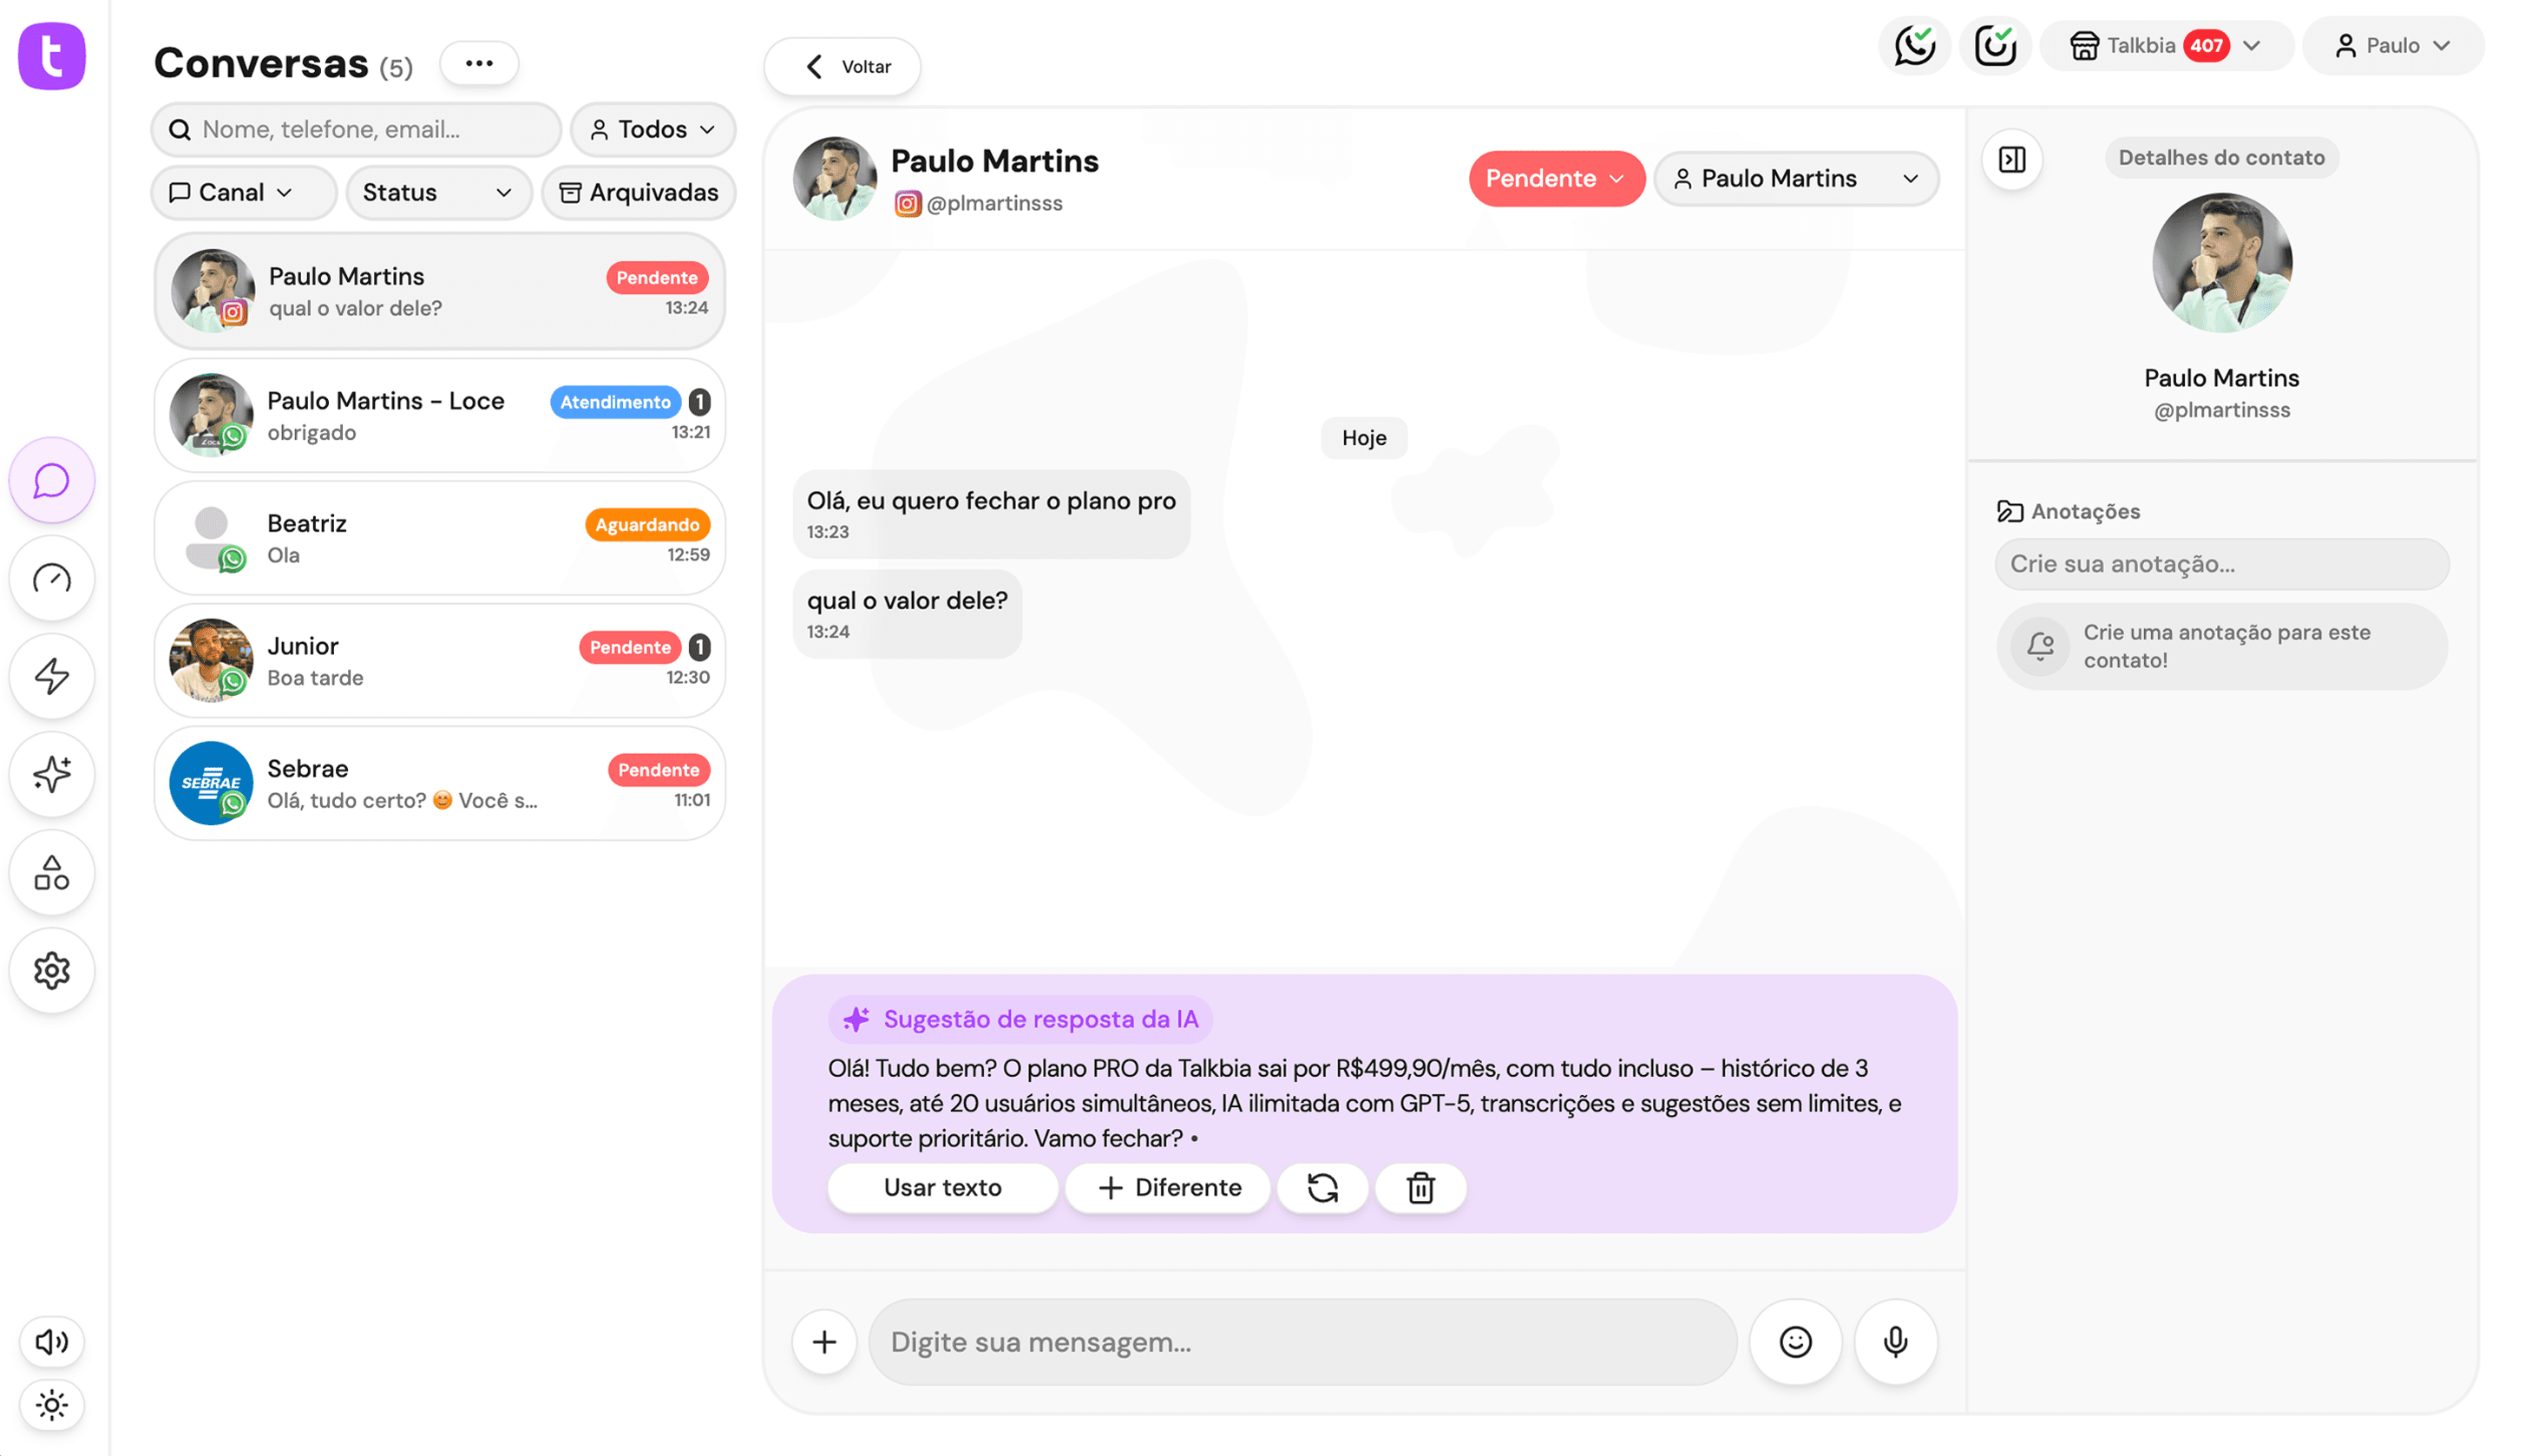Open the dashboard speedometer icon in sidebar
This screenshot has height=1456, width=2525.
51,578
